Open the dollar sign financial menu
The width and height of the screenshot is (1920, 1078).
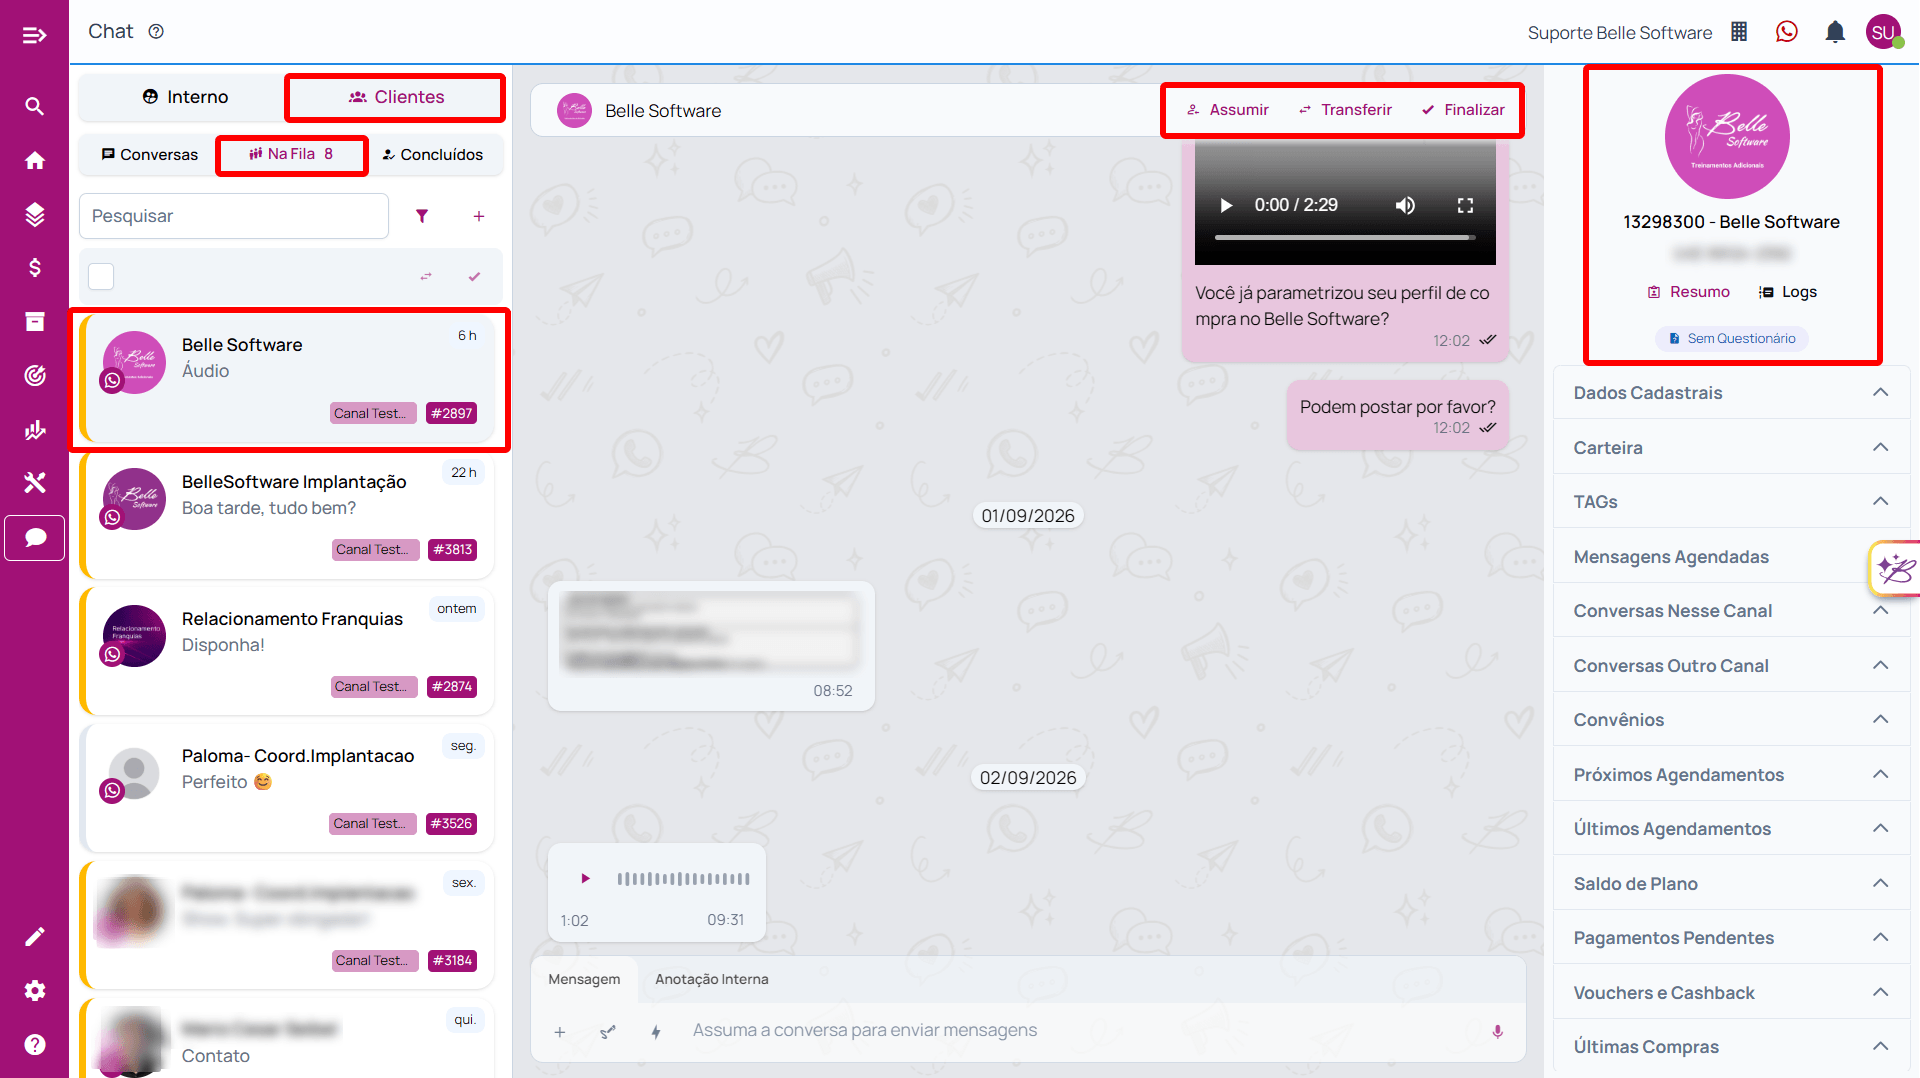coord(35,268)
